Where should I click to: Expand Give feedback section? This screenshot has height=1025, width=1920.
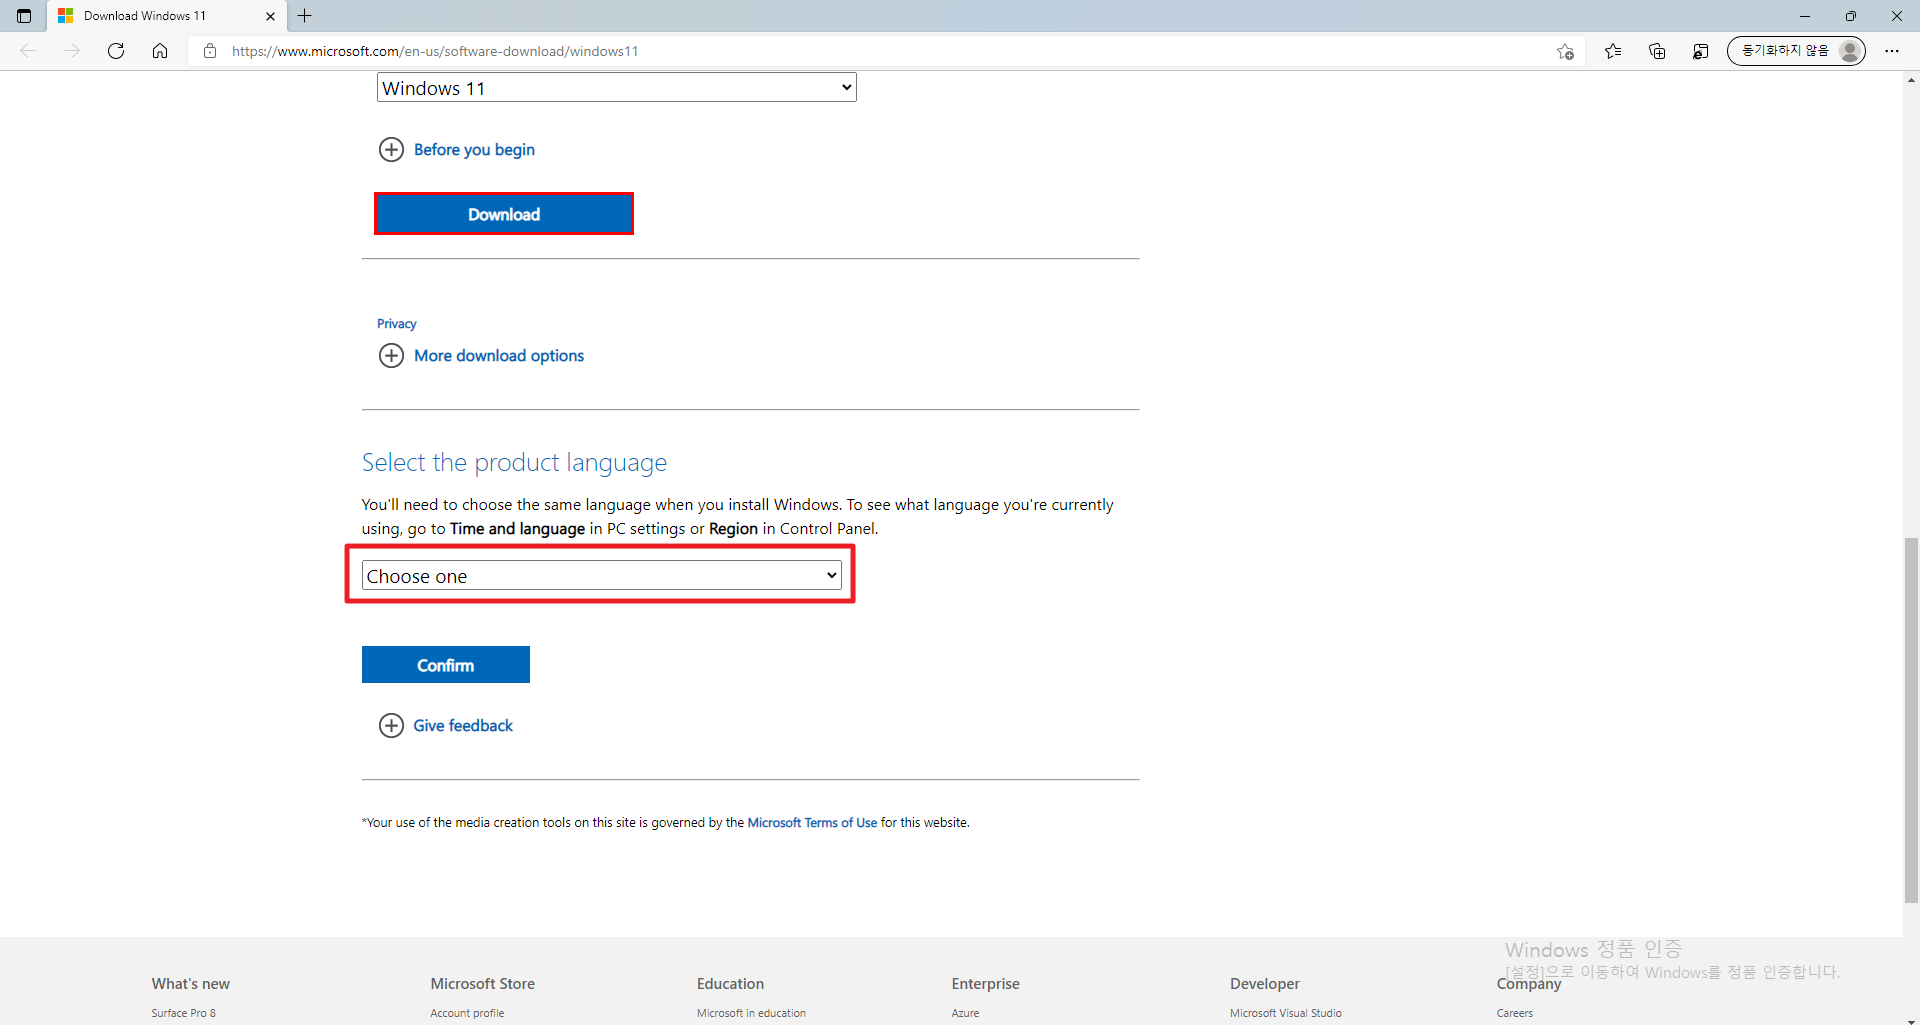[446, 726]
